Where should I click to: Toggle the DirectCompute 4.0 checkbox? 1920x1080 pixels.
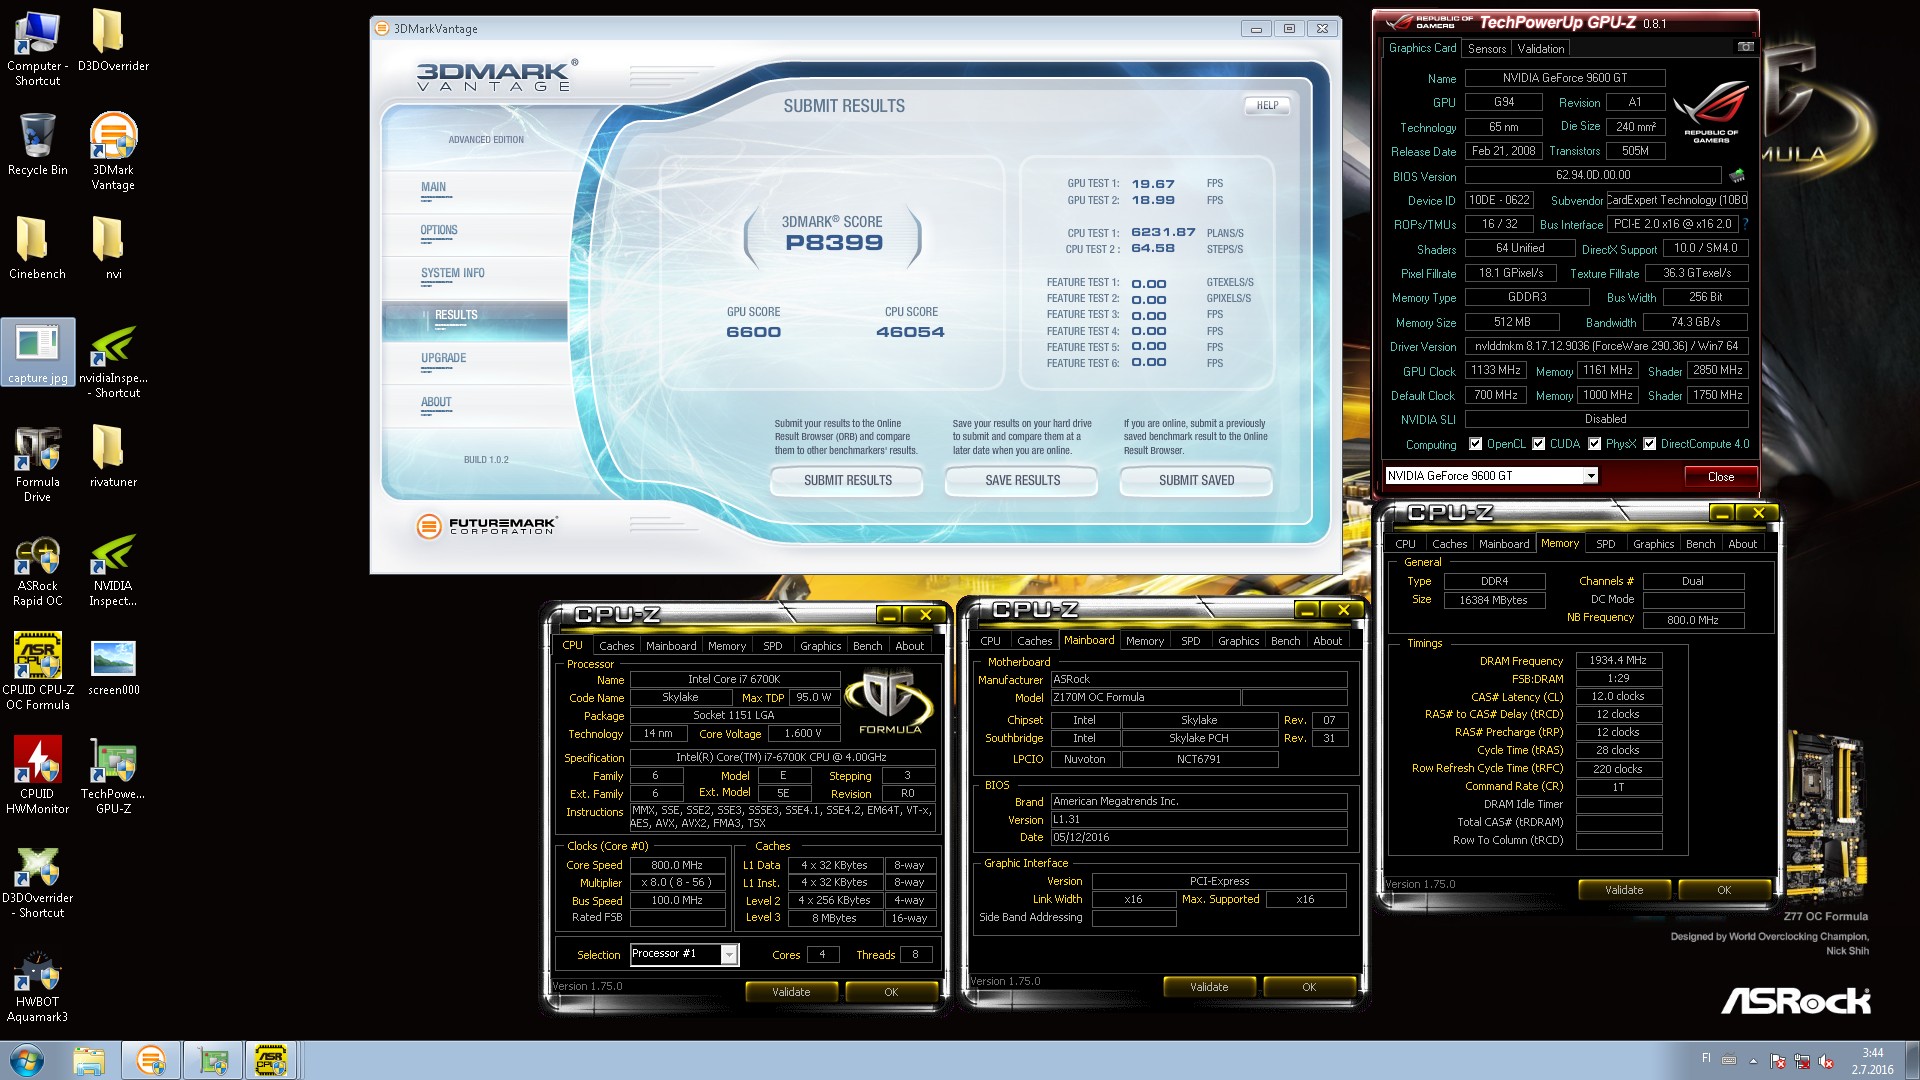pyautogui.click(x=1650, y=444)
